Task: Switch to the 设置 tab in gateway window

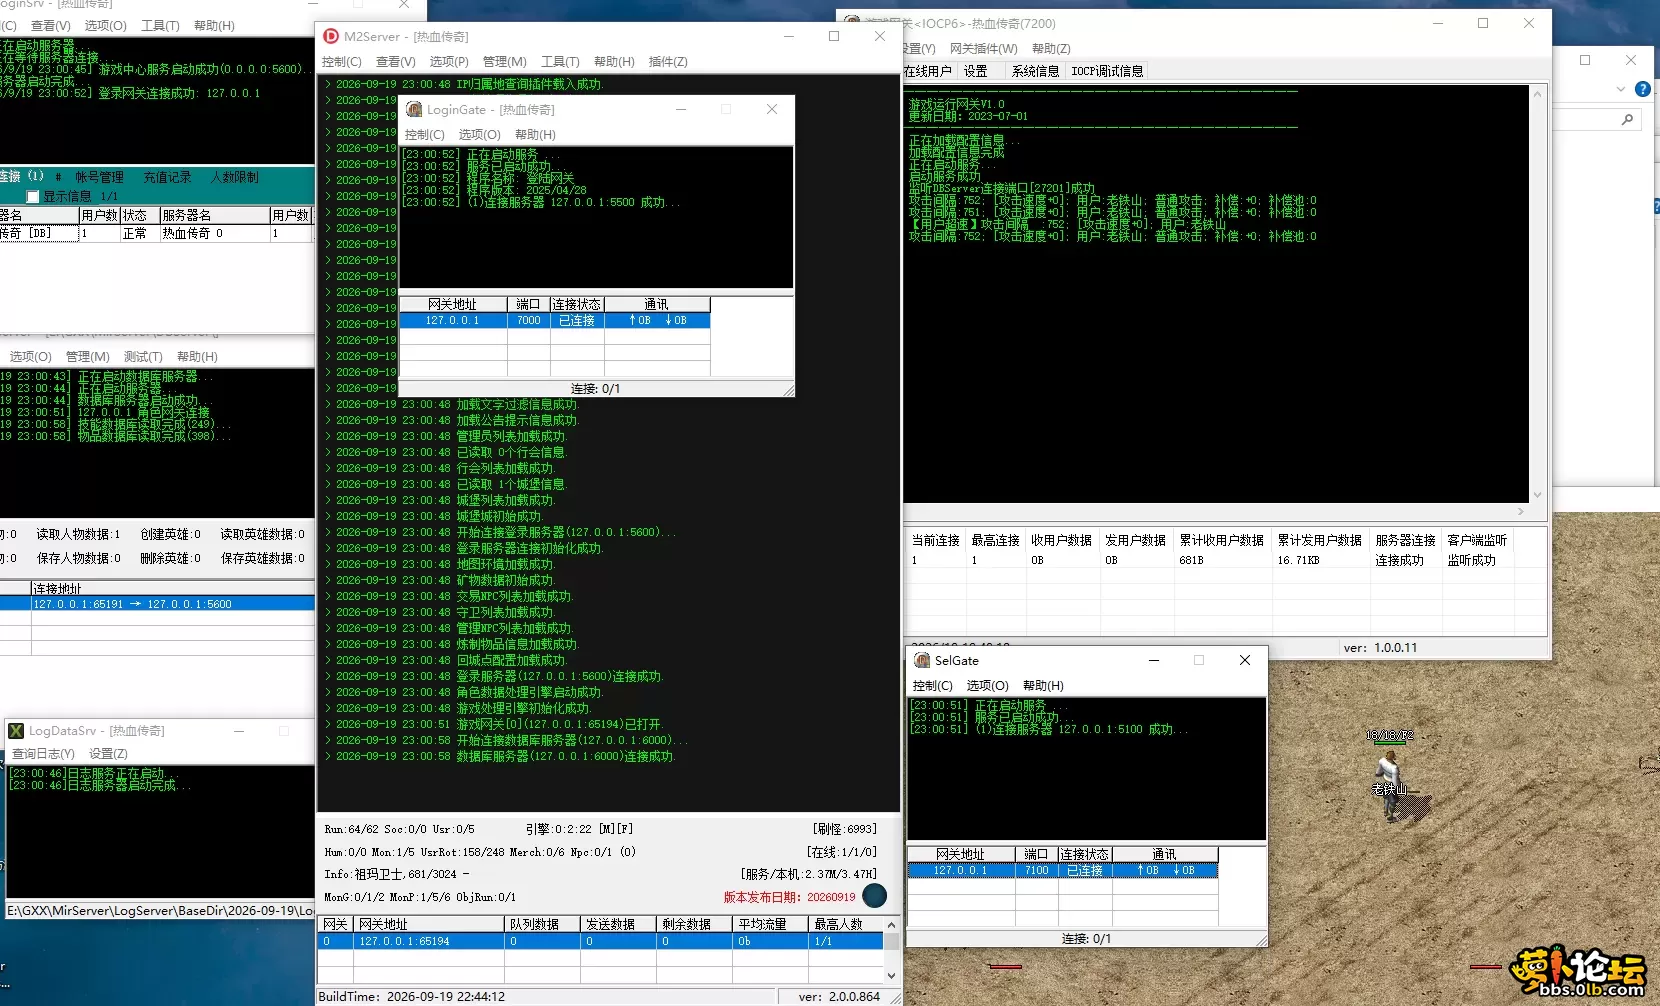Action: click(975, 71)
